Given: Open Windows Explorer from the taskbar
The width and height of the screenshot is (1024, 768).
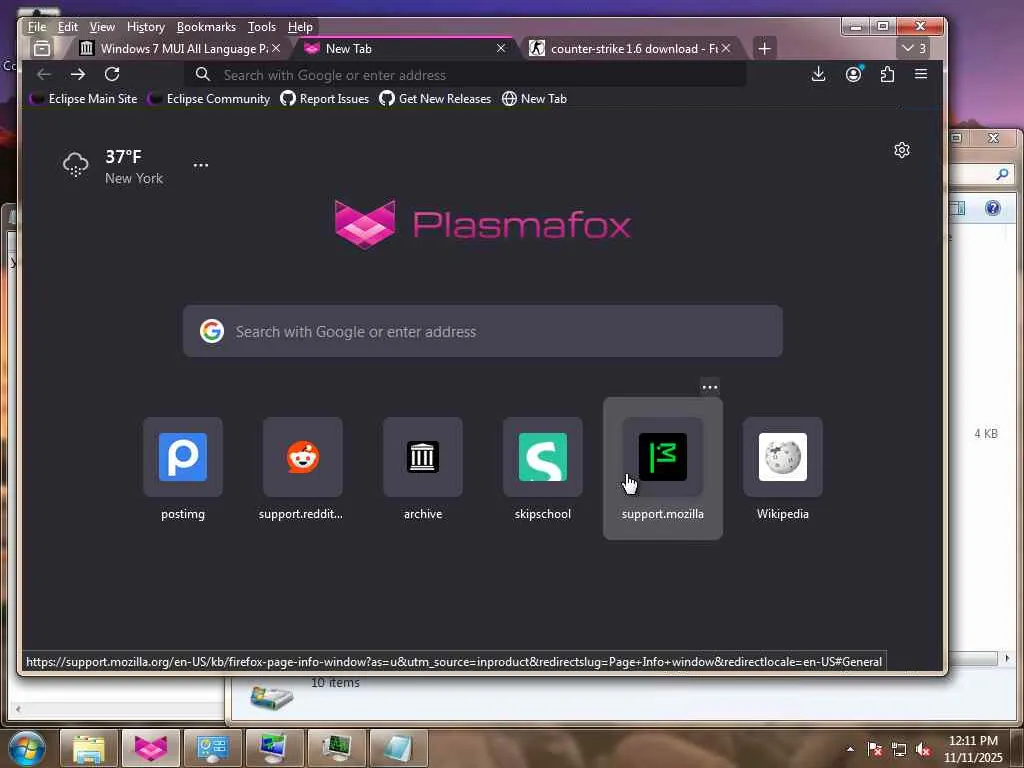Looking at the screenshot, I should click(x=89, y=748).
